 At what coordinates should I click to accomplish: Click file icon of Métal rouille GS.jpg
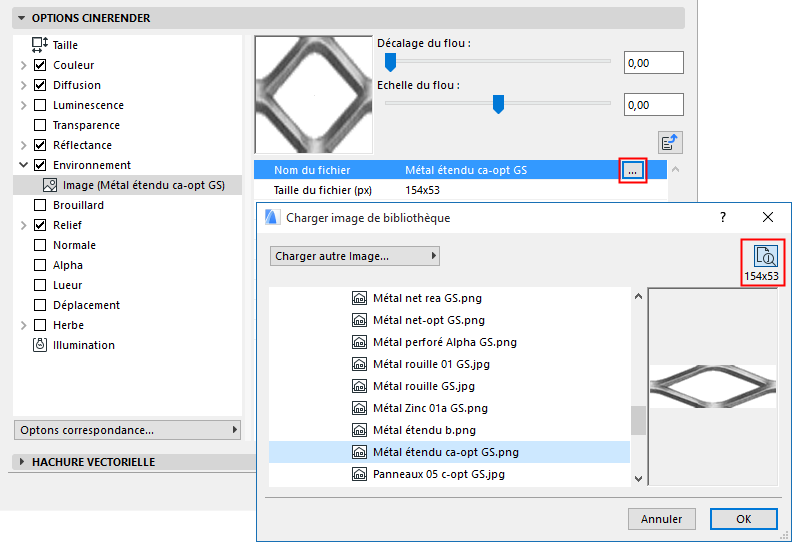[359, 386]
